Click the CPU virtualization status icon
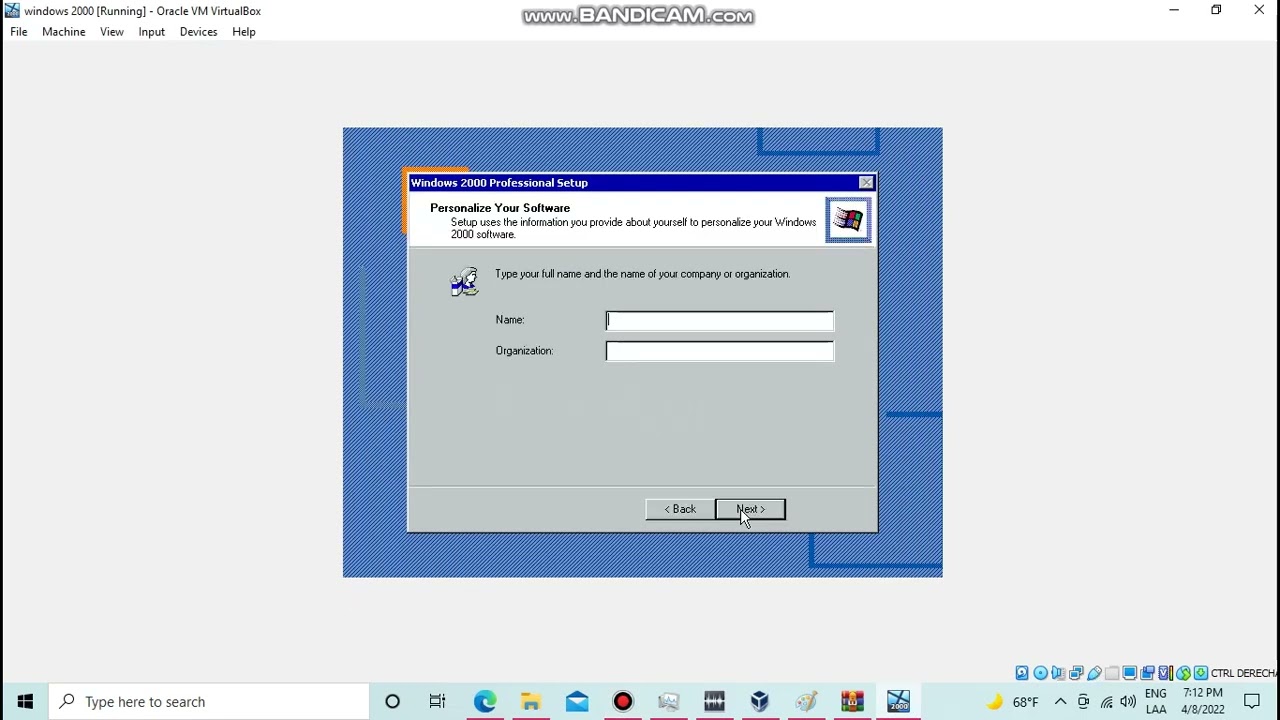The width and height of the screenshot is (1280, 720). point(1165,673)
